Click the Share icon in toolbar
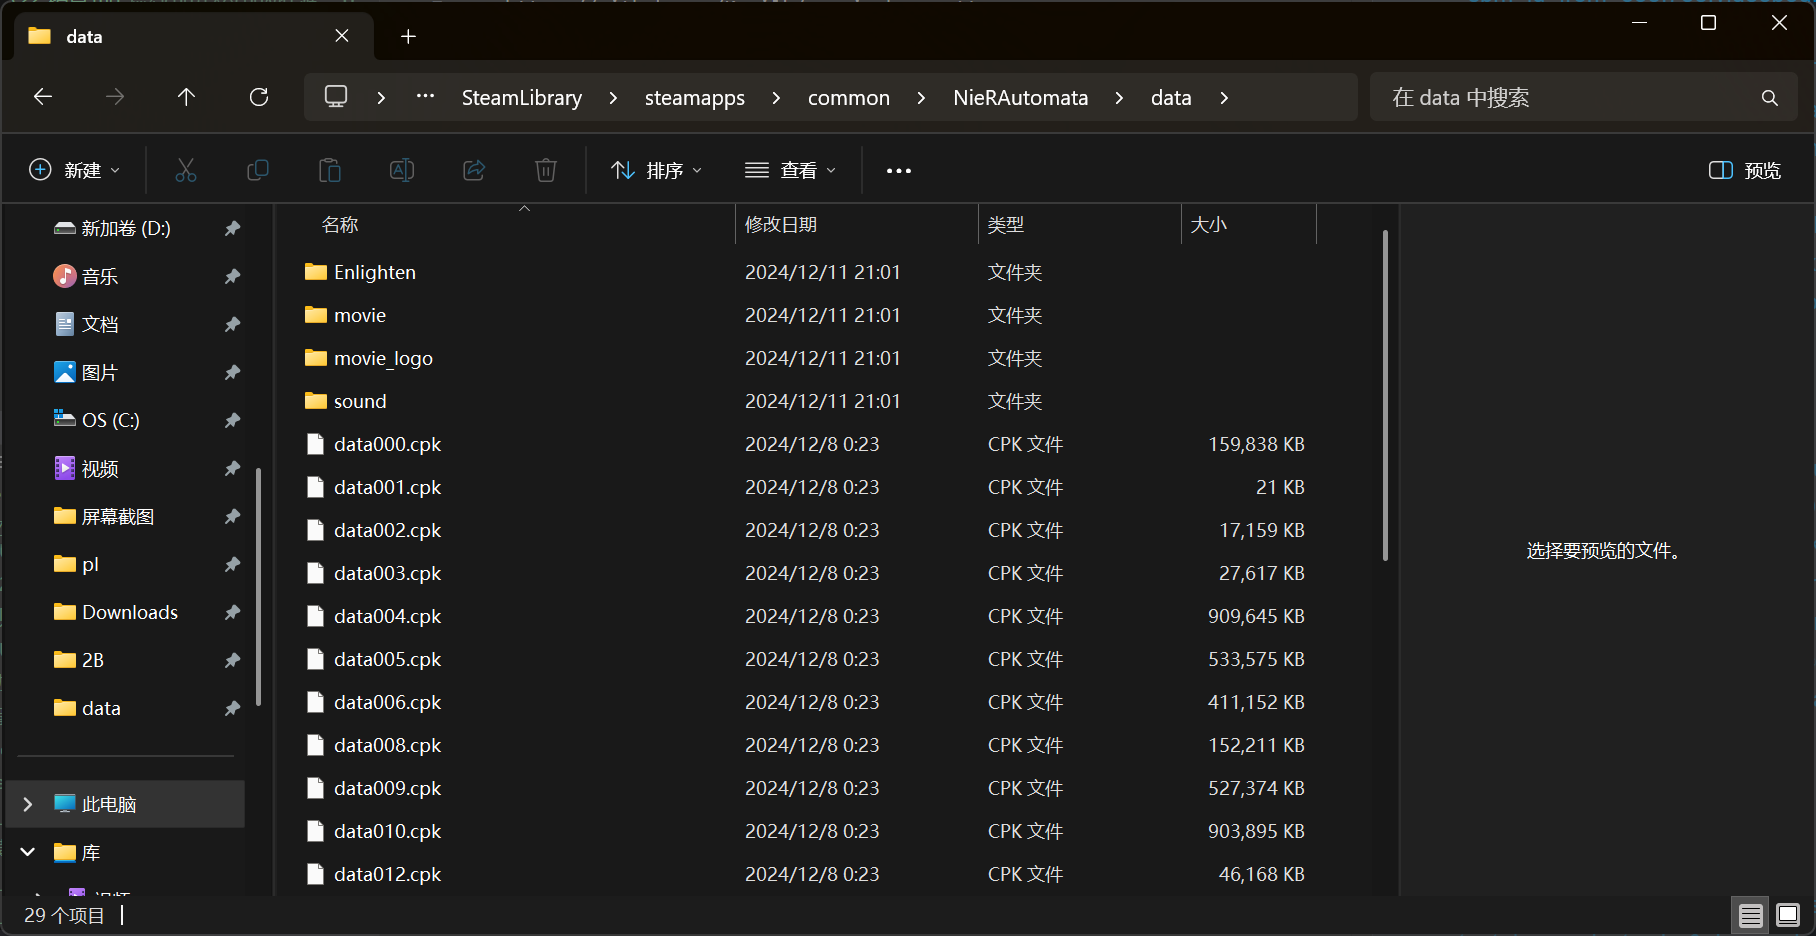This screenshot has height=936, width=1816. click(x=474, y=170)
